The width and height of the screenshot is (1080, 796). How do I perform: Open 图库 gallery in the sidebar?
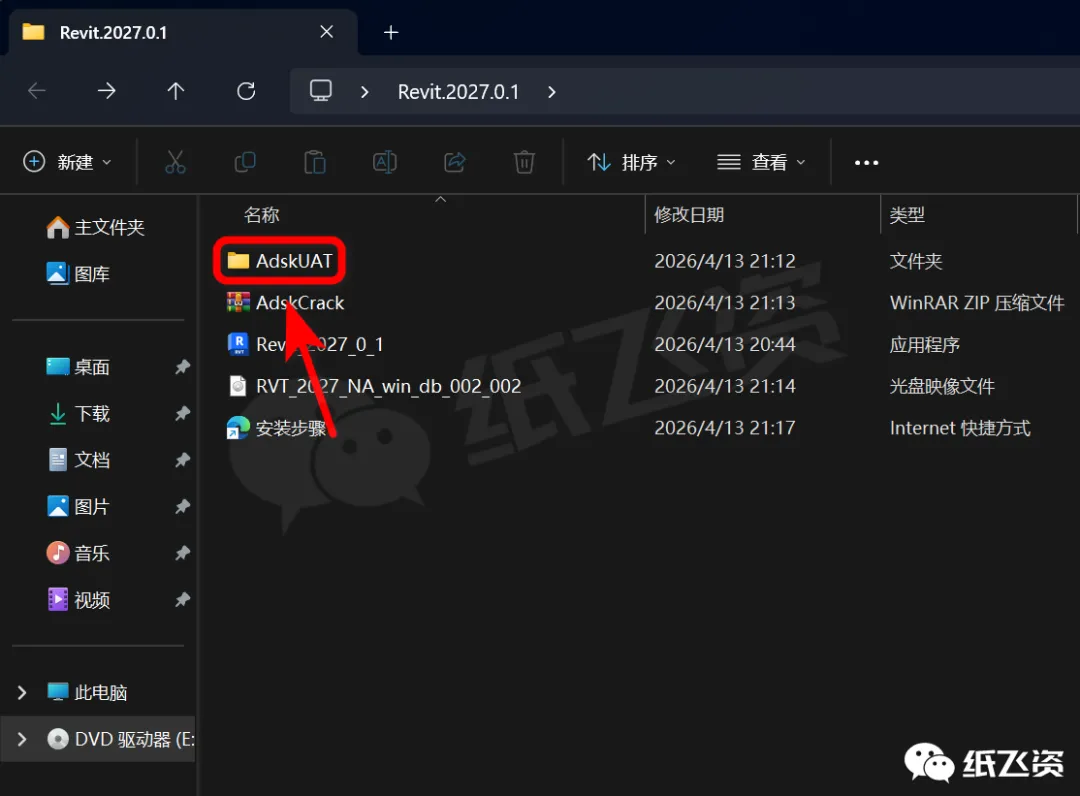[78, 273]
